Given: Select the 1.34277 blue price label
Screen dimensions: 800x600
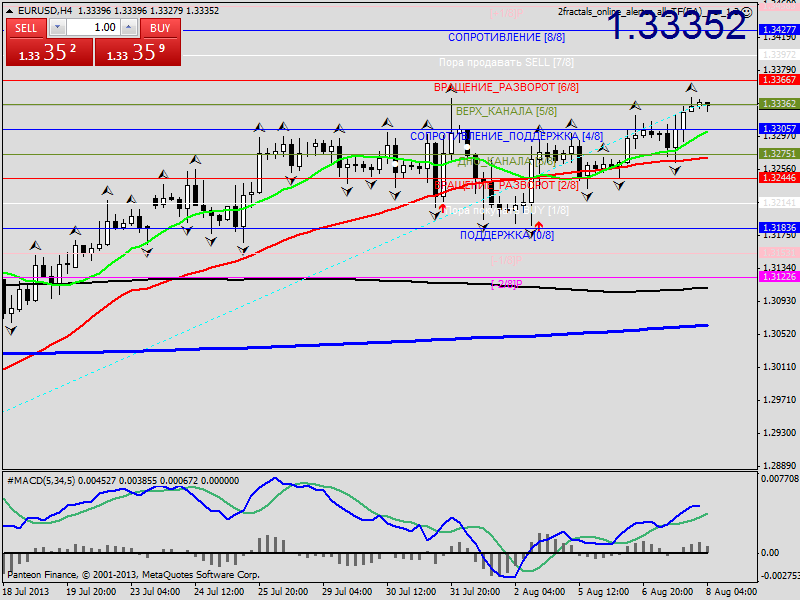Looking at the screenshot, I should (778, 30).
